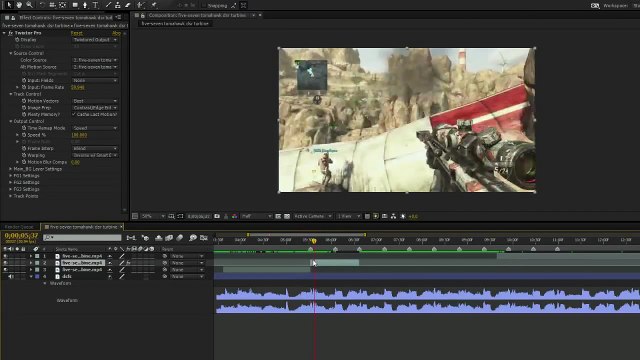Screen dimensions: 640x360
Task: Select the Zoom magnifier tool
Action: [29, 5]
